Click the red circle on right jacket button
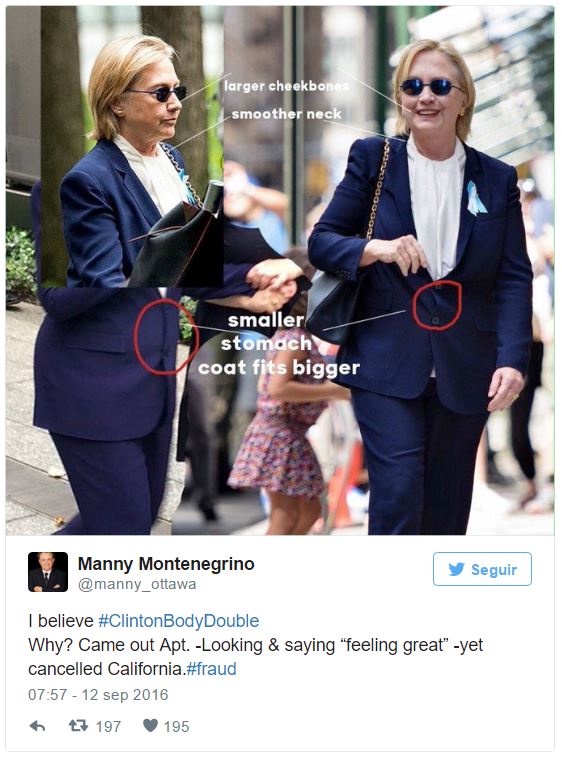Viewport: 562px width, 758px height. tap(437, 305)
